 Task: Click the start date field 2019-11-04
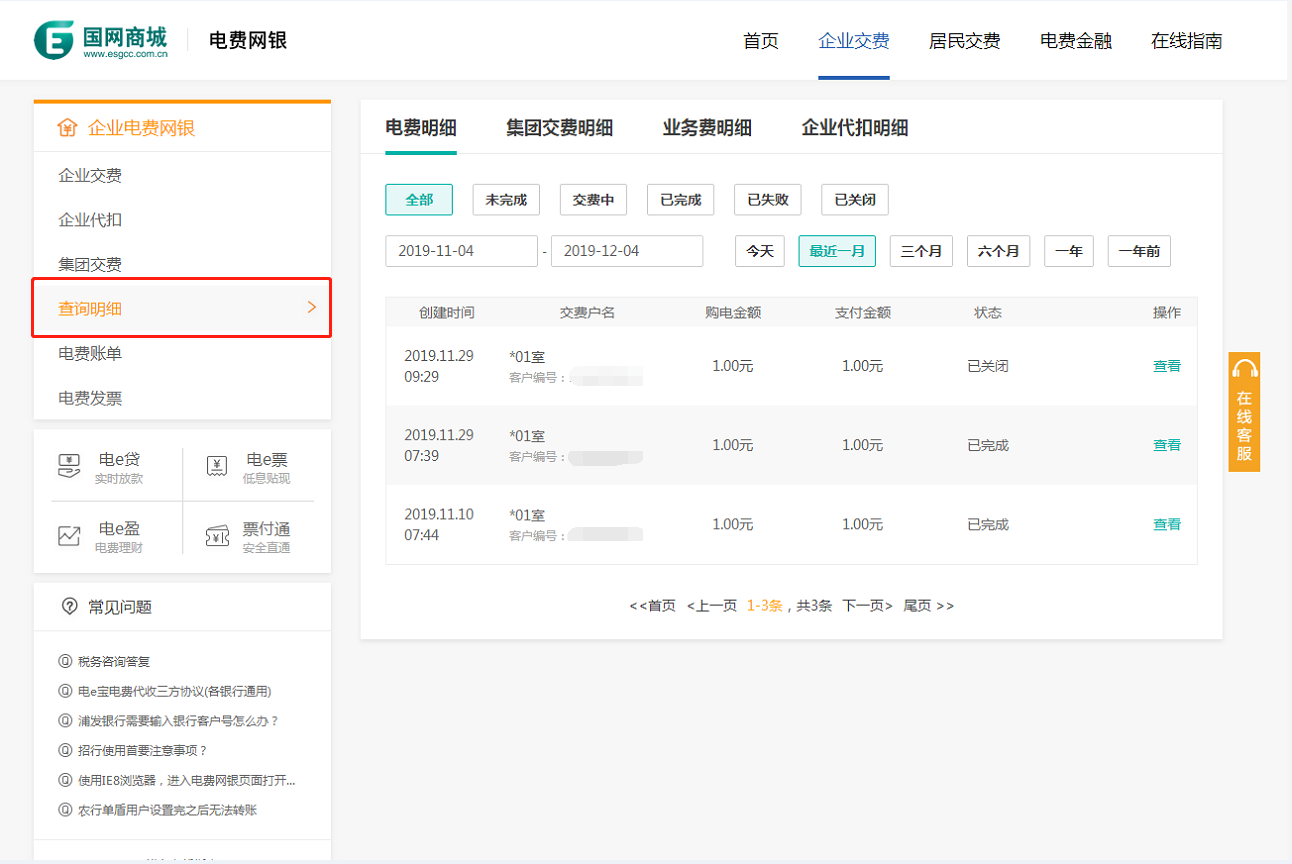(x=462, y=251)
